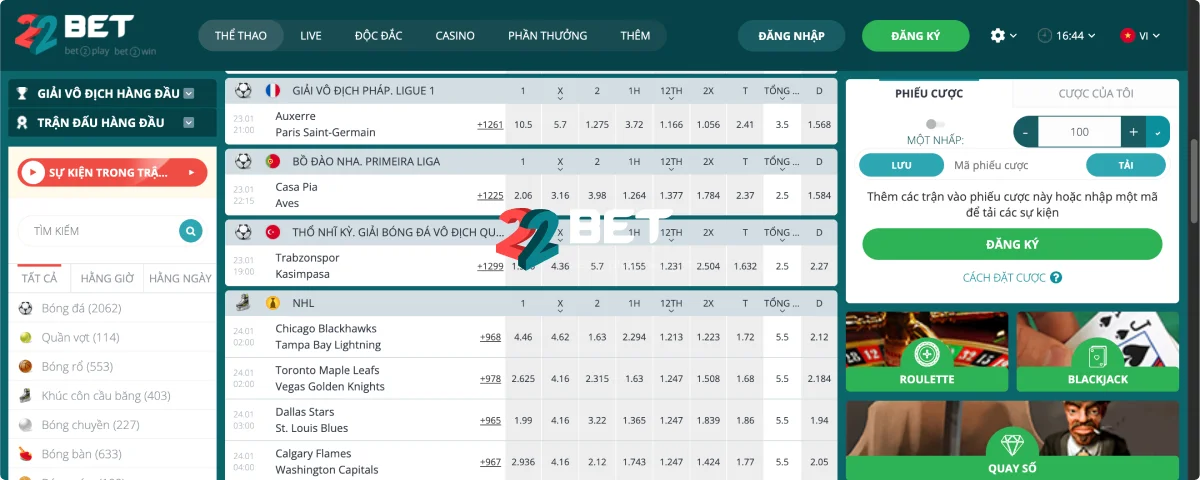The image size is (1200, 480).
Task: Click the Turkey flag on the Thổ Nhĩ Kỳ header
Action: 273,231
